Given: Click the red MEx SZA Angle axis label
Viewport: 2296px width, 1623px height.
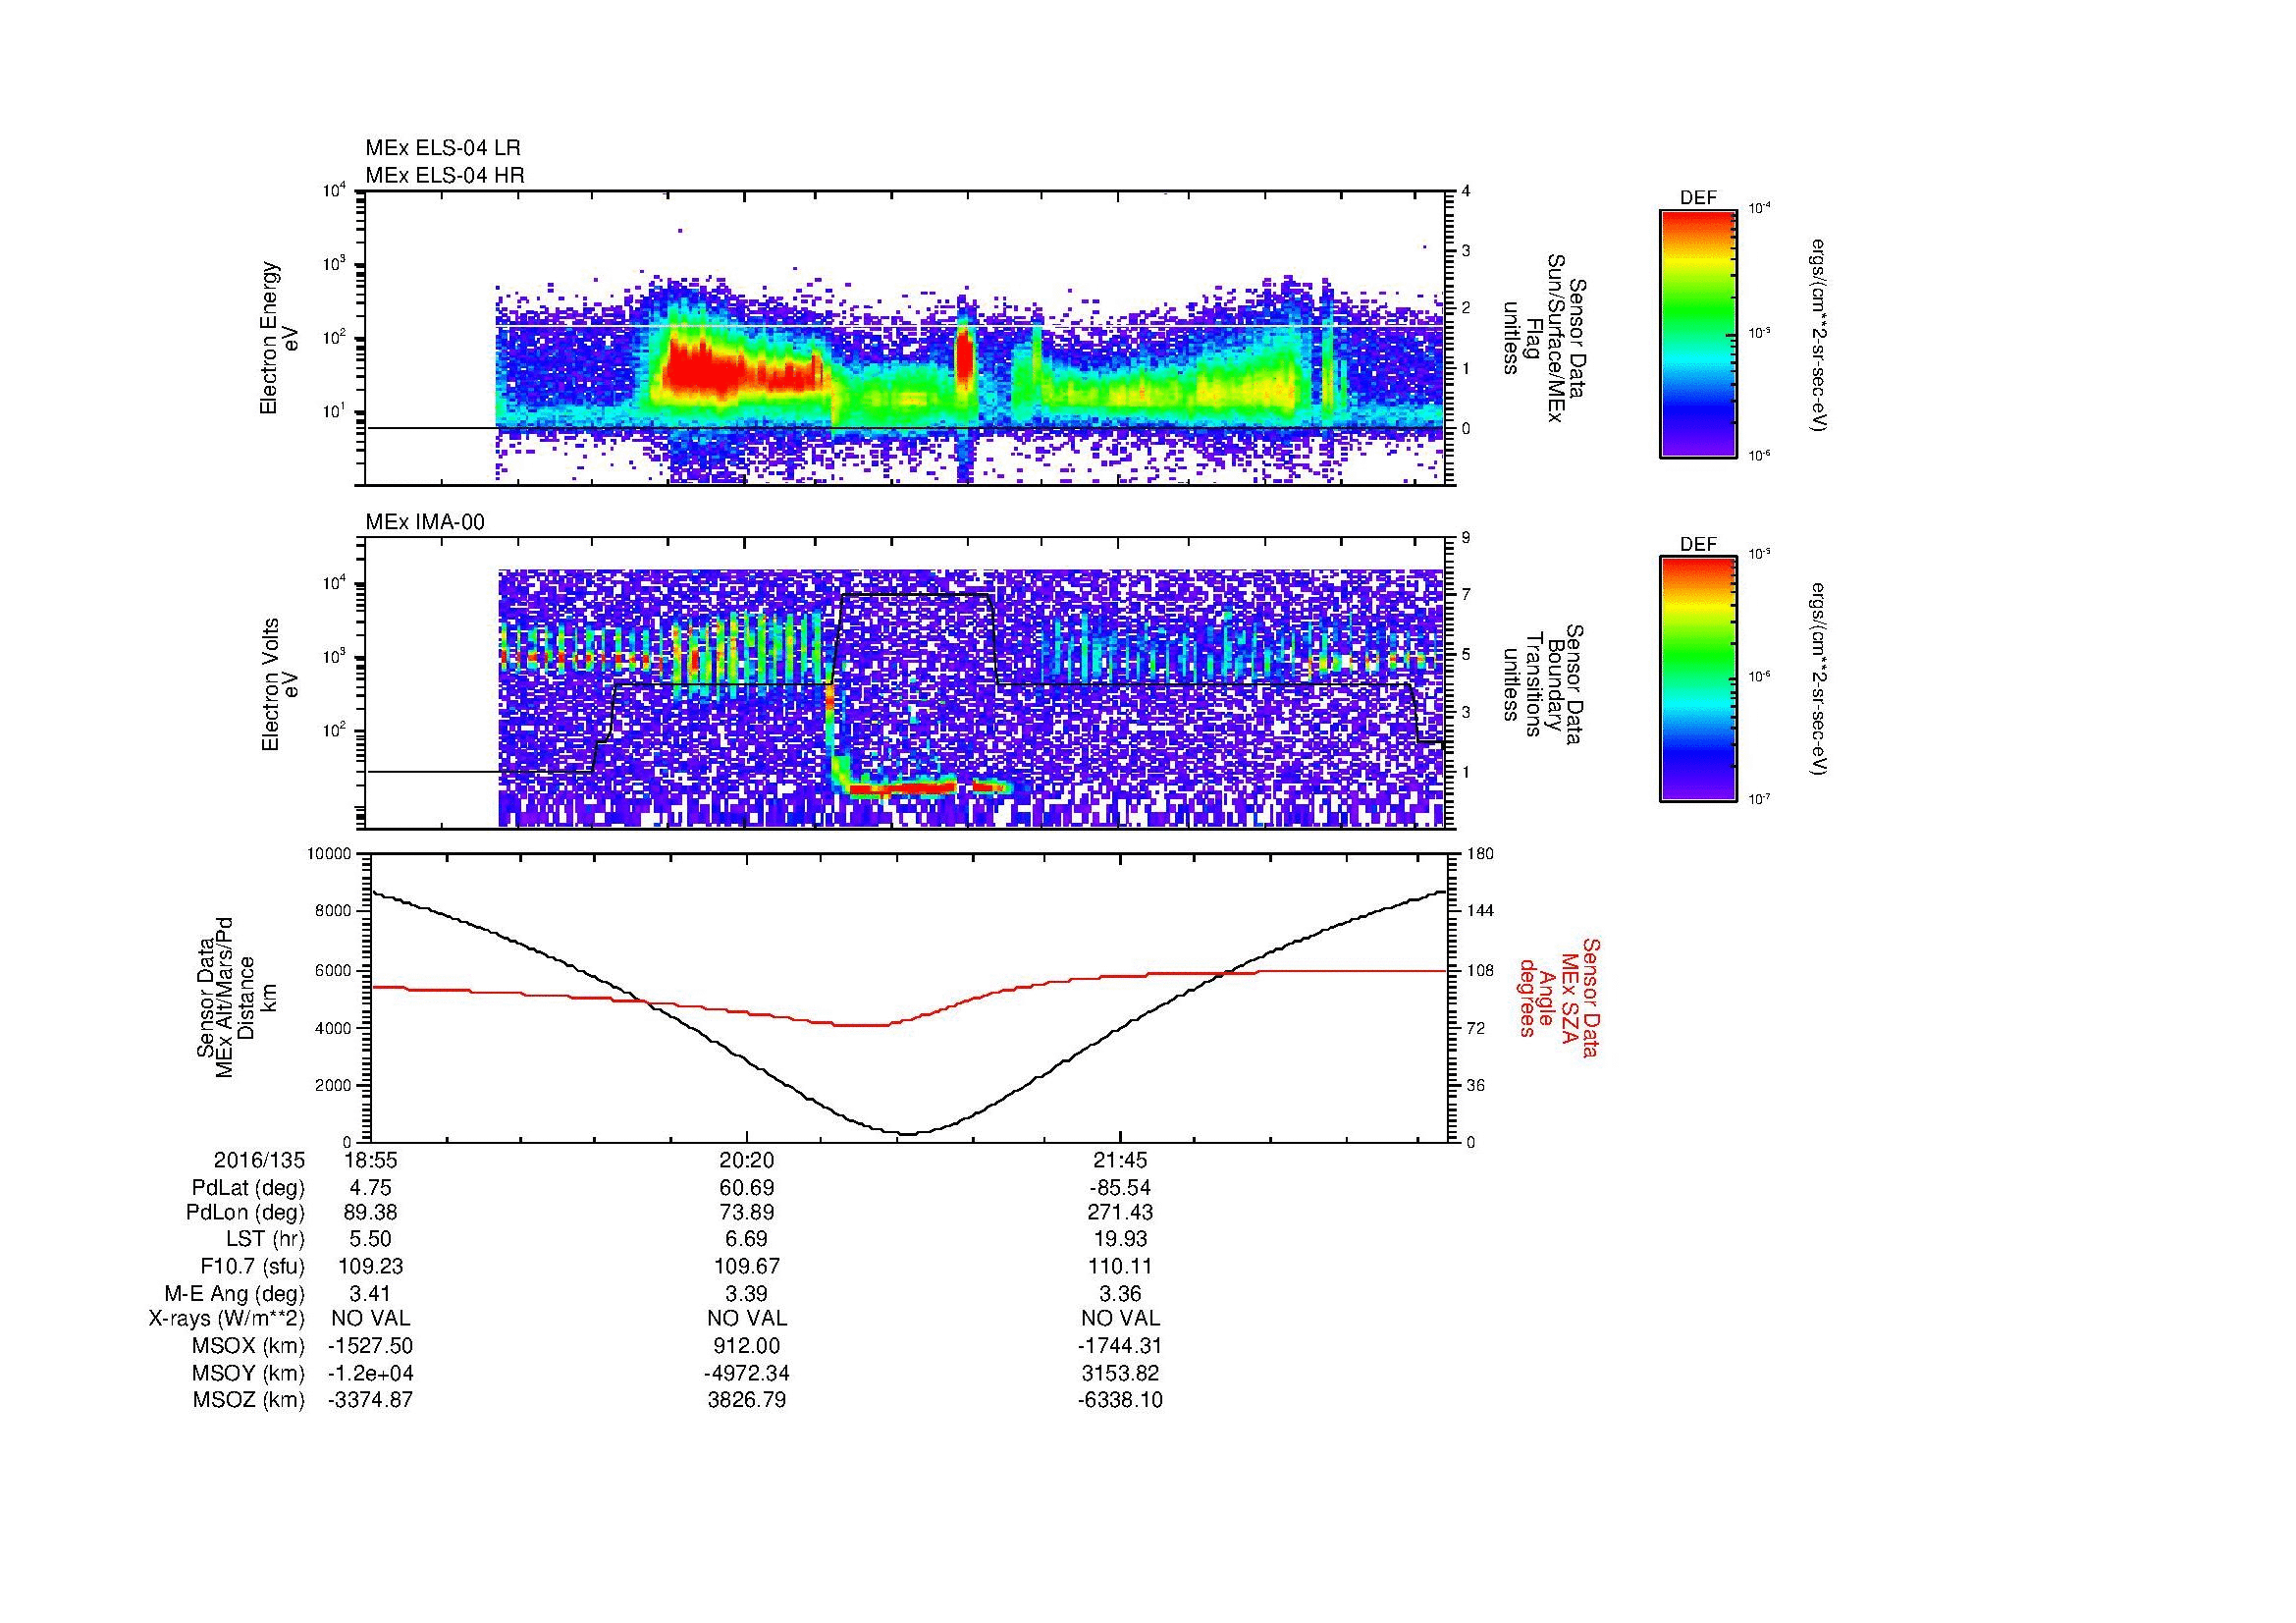Looking at the screenshot, I should point(1559,997).
